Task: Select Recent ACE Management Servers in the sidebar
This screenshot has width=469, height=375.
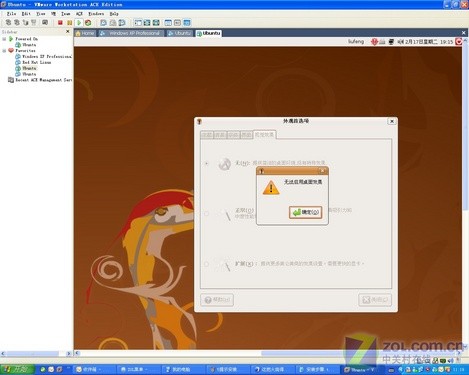Action: click(40, 80)
